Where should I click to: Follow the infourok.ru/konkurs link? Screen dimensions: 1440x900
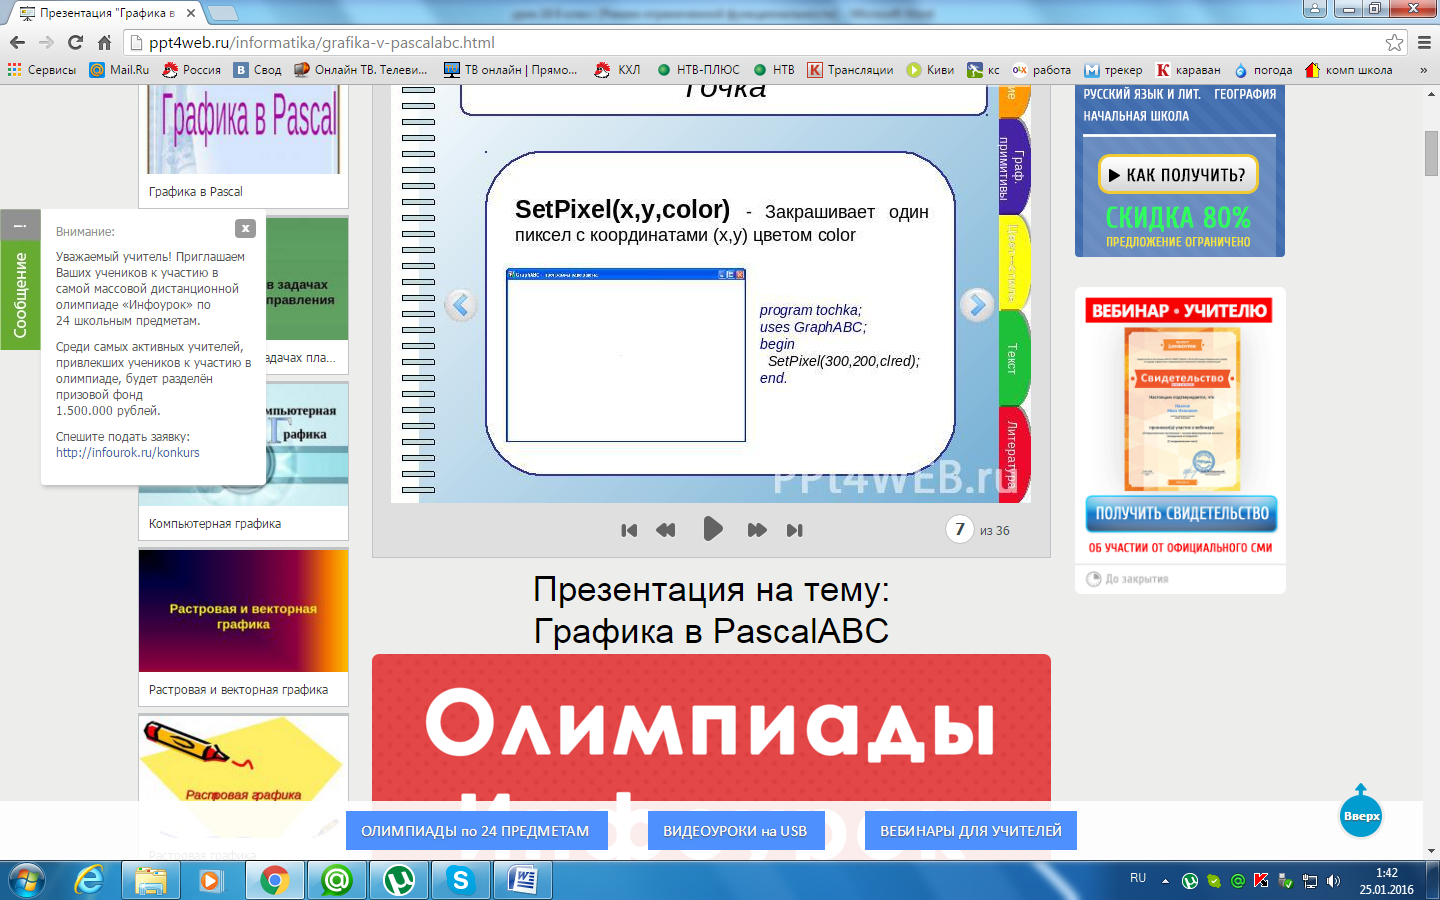(x=127, y=453)
